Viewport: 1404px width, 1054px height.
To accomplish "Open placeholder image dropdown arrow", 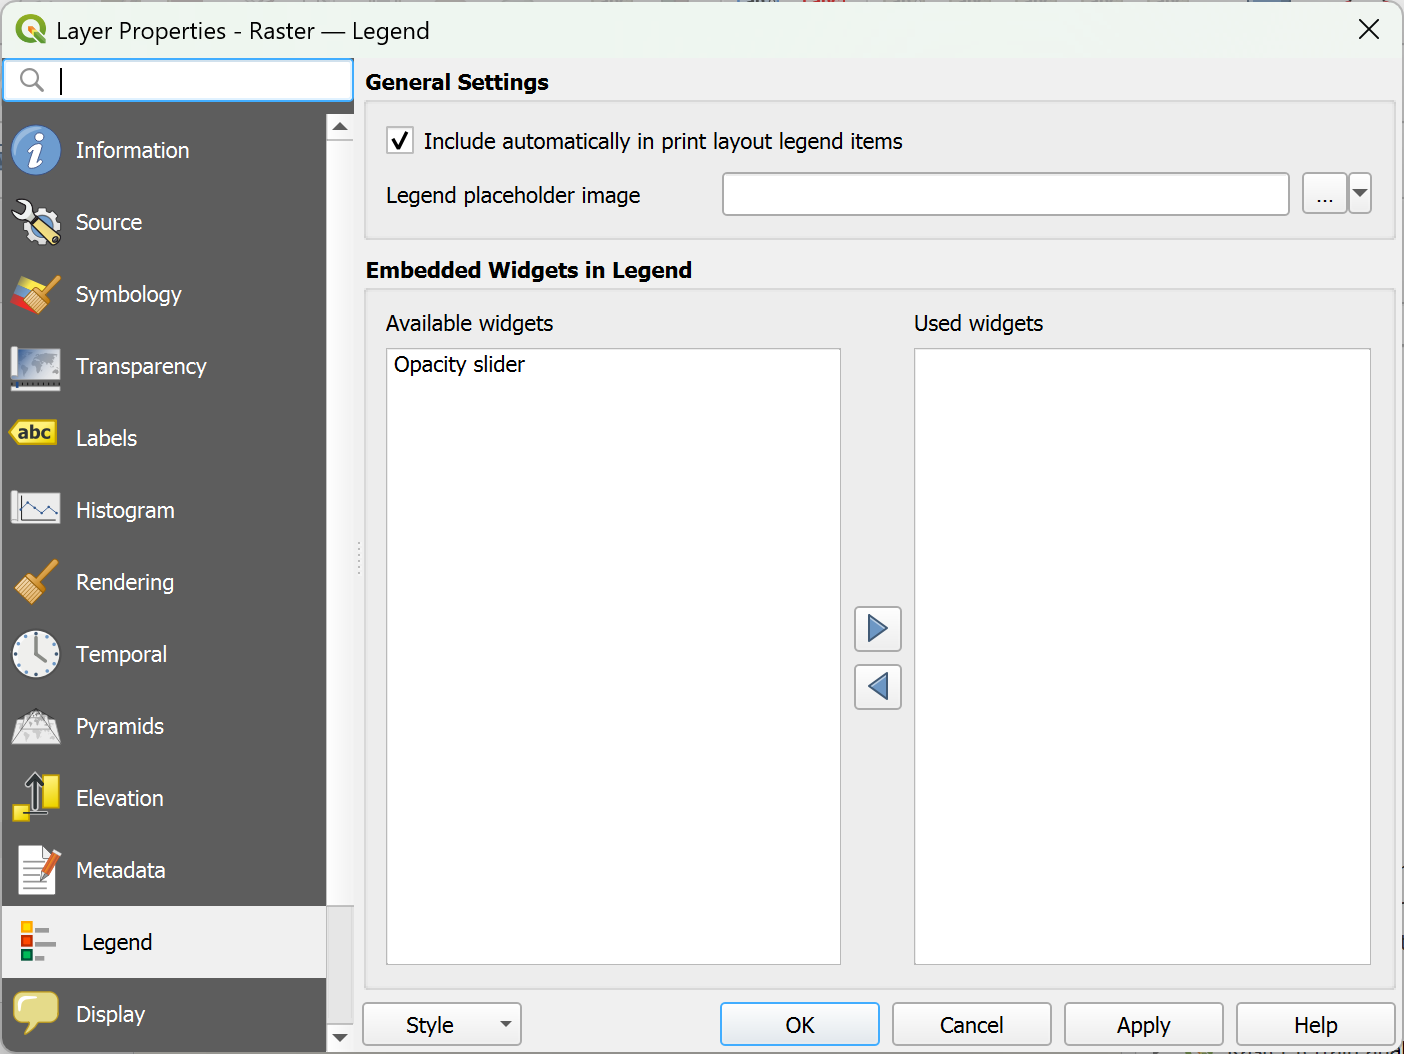I will (1360, 194).
